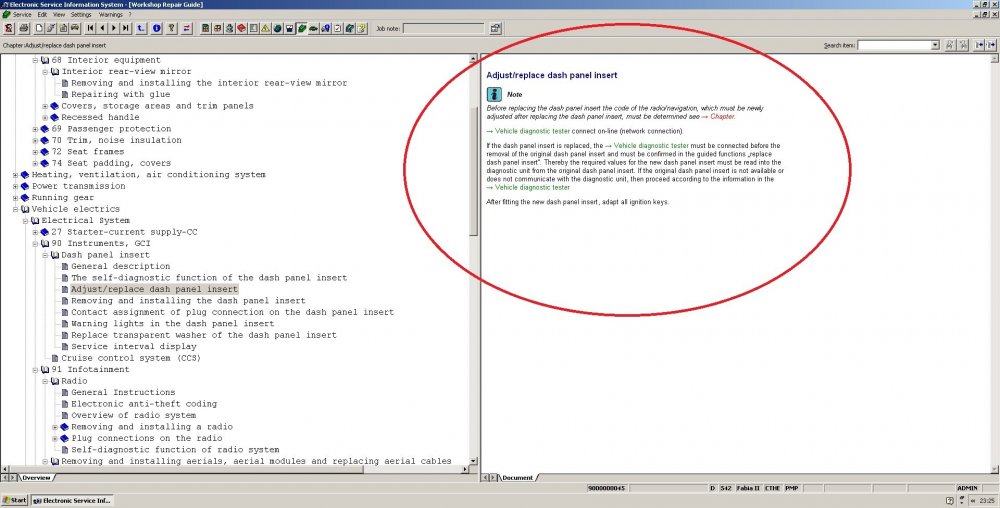The height and width of the screenshot is (508, 1000).
Task: Expand '69 Passenger protection' node
Action: (x=35, y=129)
